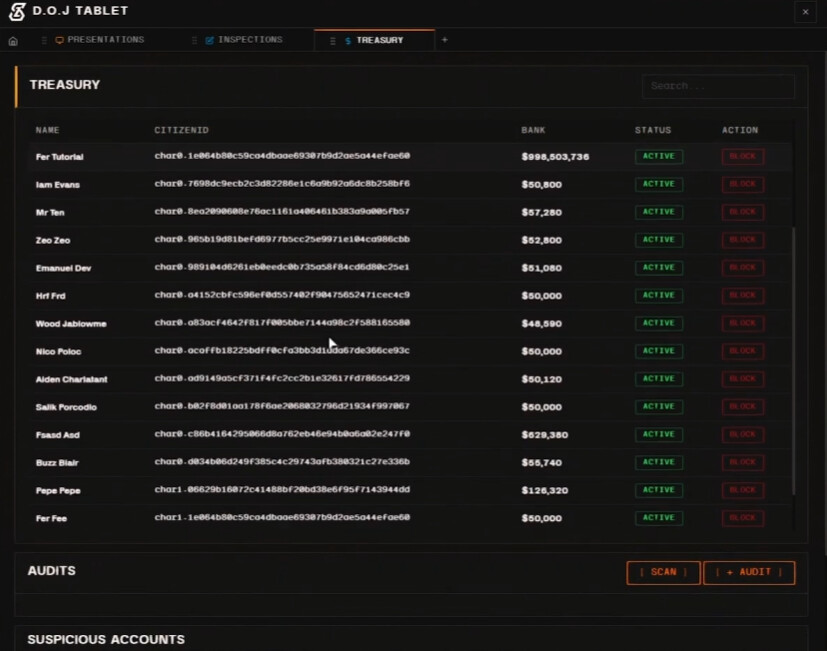
Task: Click the drag handle on Treasury tab
Action: point(333,41)
